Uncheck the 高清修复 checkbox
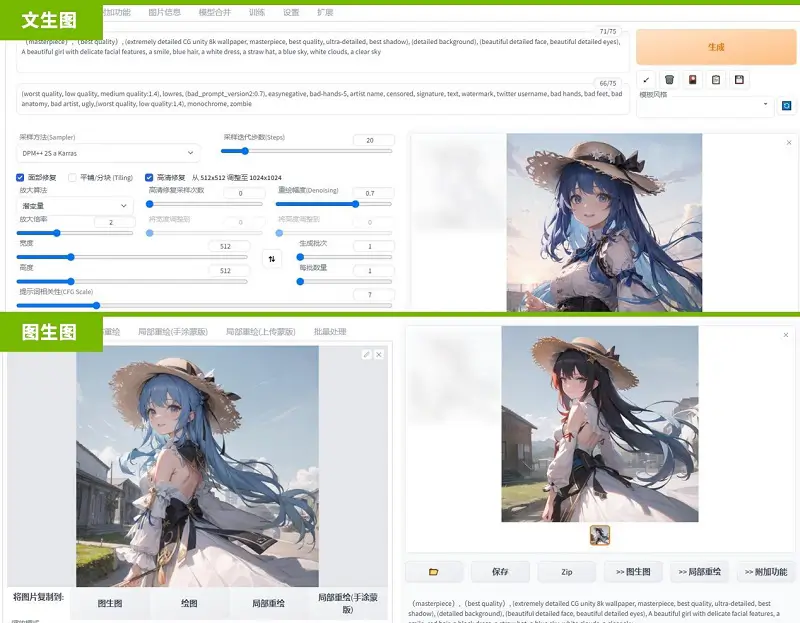This screenshot has height=623, width=800. (x=150, y=177)
